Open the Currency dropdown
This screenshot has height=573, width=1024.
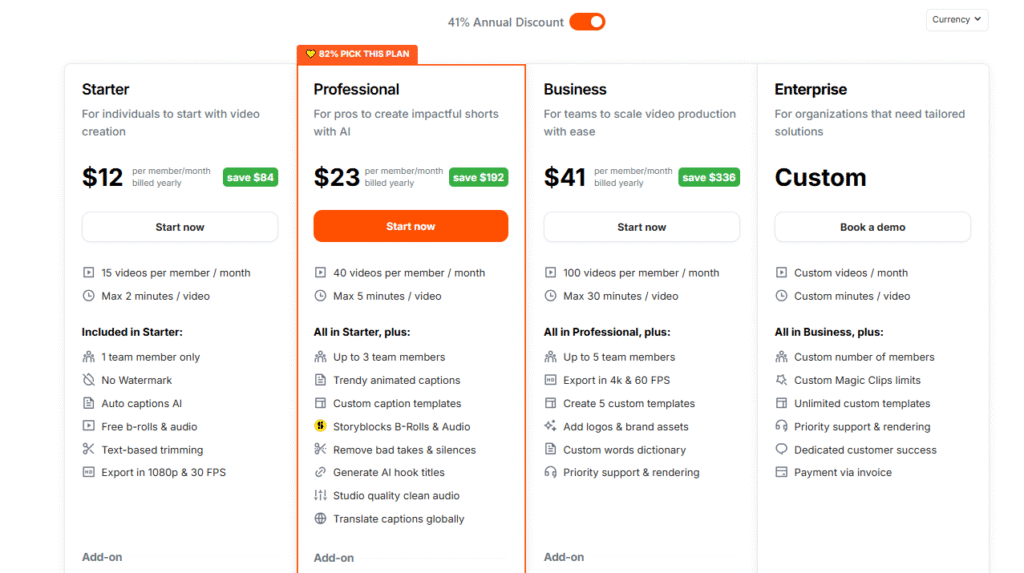(956, 20)
